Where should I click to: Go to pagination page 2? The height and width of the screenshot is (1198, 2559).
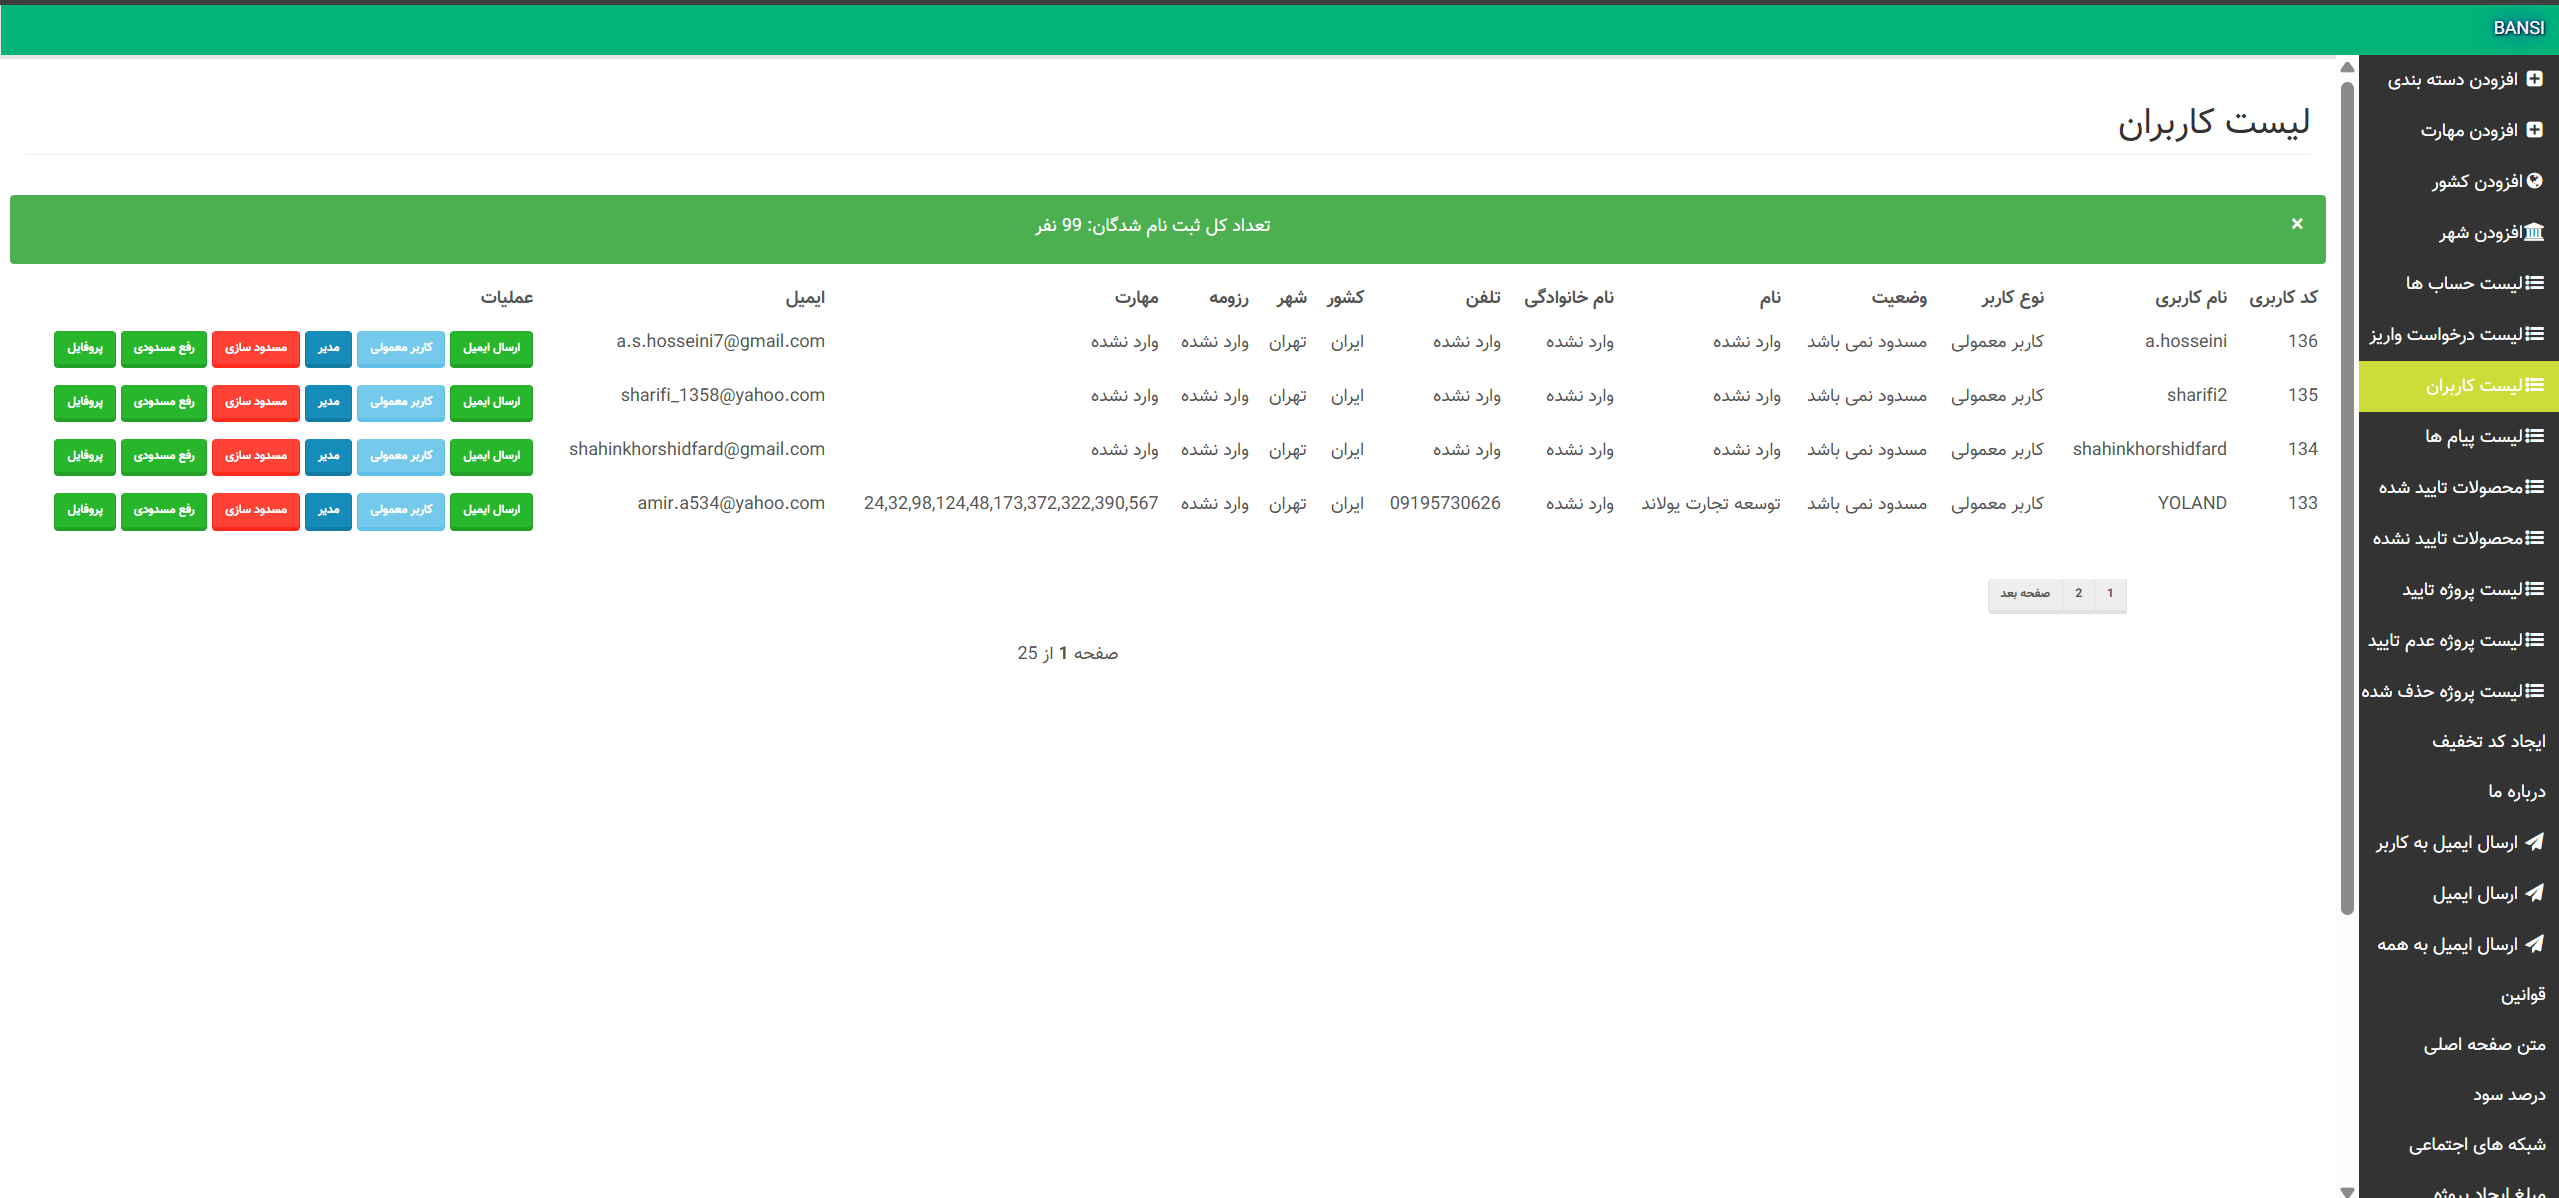[x=2079, y=594]
